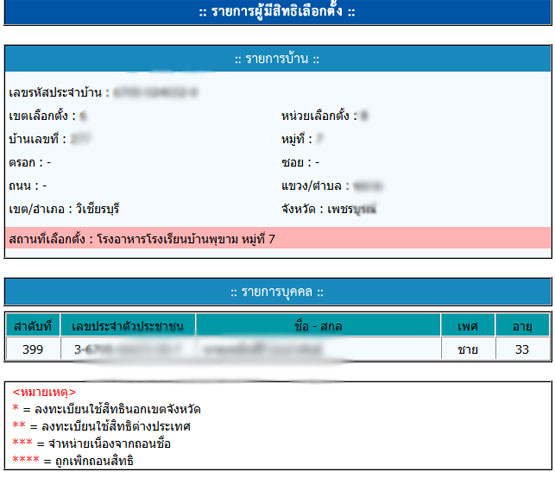
Task: Click the 'รายการบ้าน' section header
Action: (278, 59)
